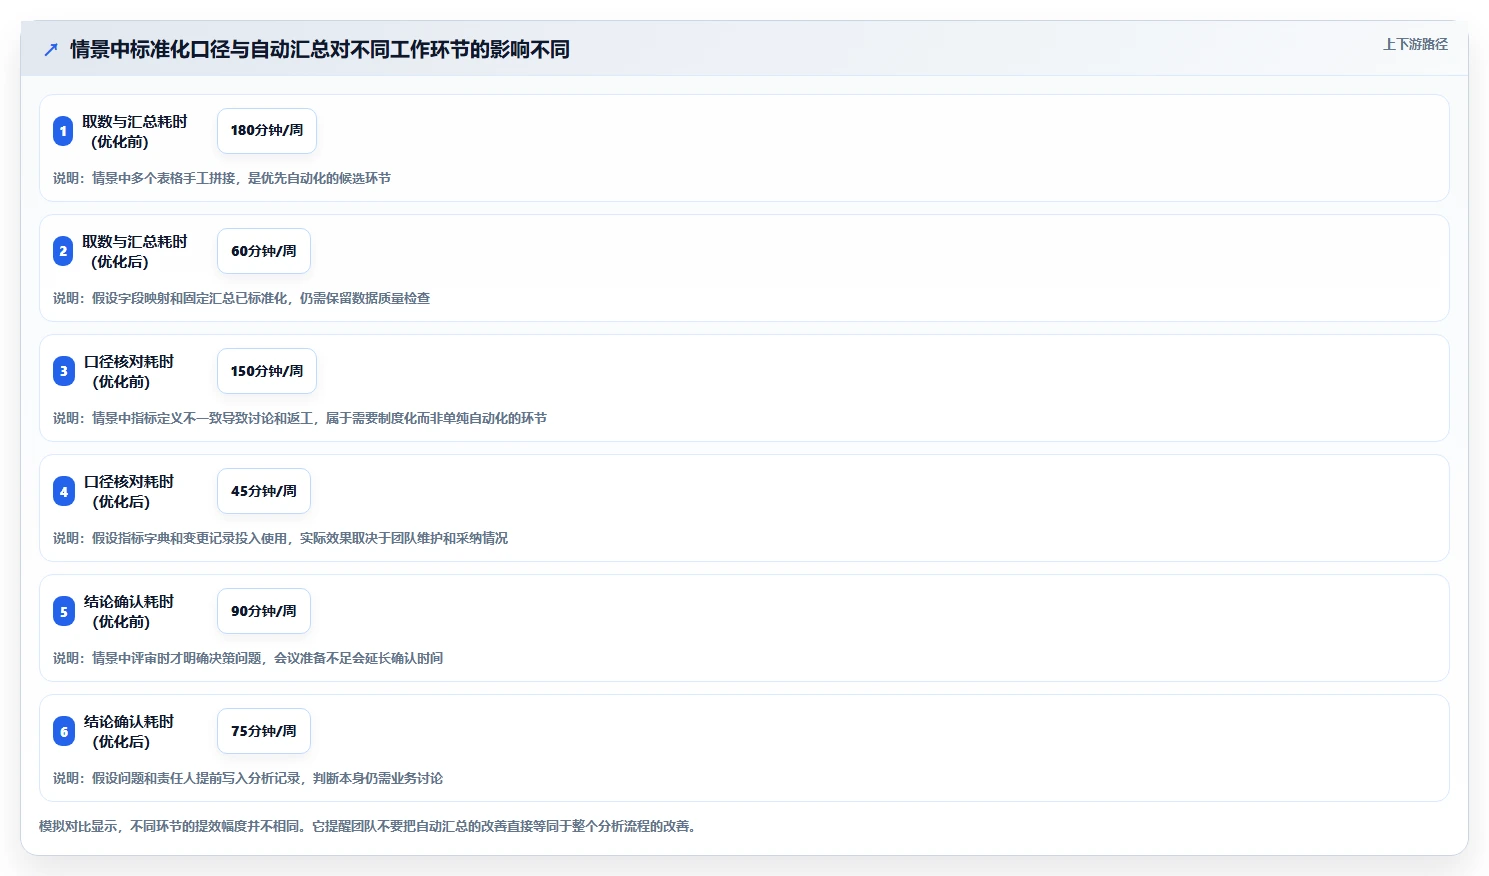Image resolution: width=1489 pixels, height=876 pixels.
Task: Click the note about 问题和责任人提前写入分析记录
Action: click(248, 778)
